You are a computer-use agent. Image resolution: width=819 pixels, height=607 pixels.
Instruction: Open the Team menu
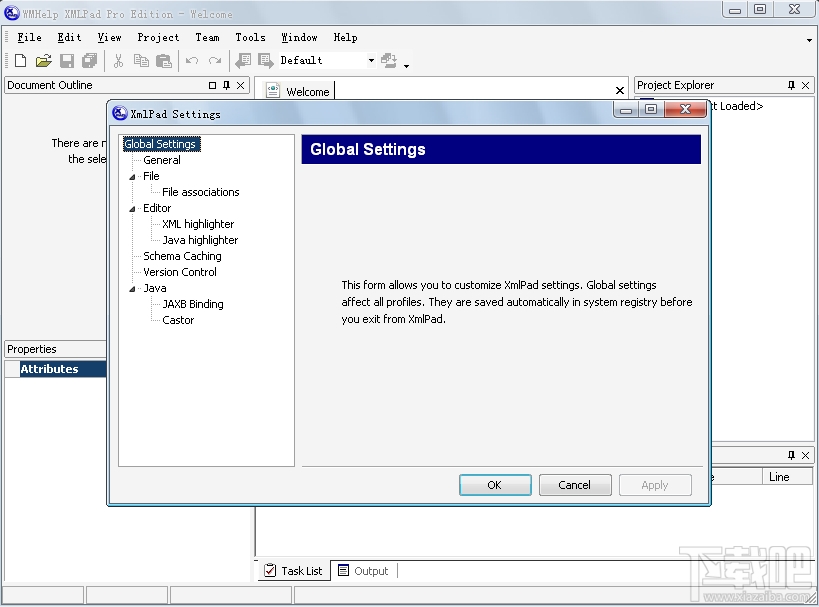[x=207, y=37]
